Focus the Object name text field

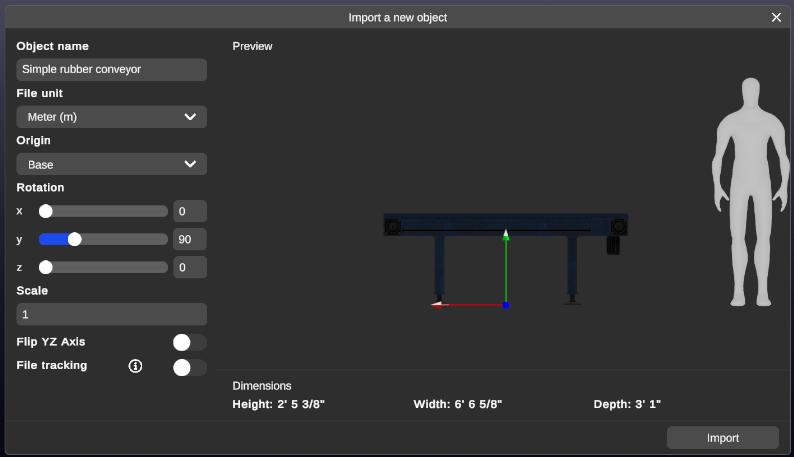[111, 70]
